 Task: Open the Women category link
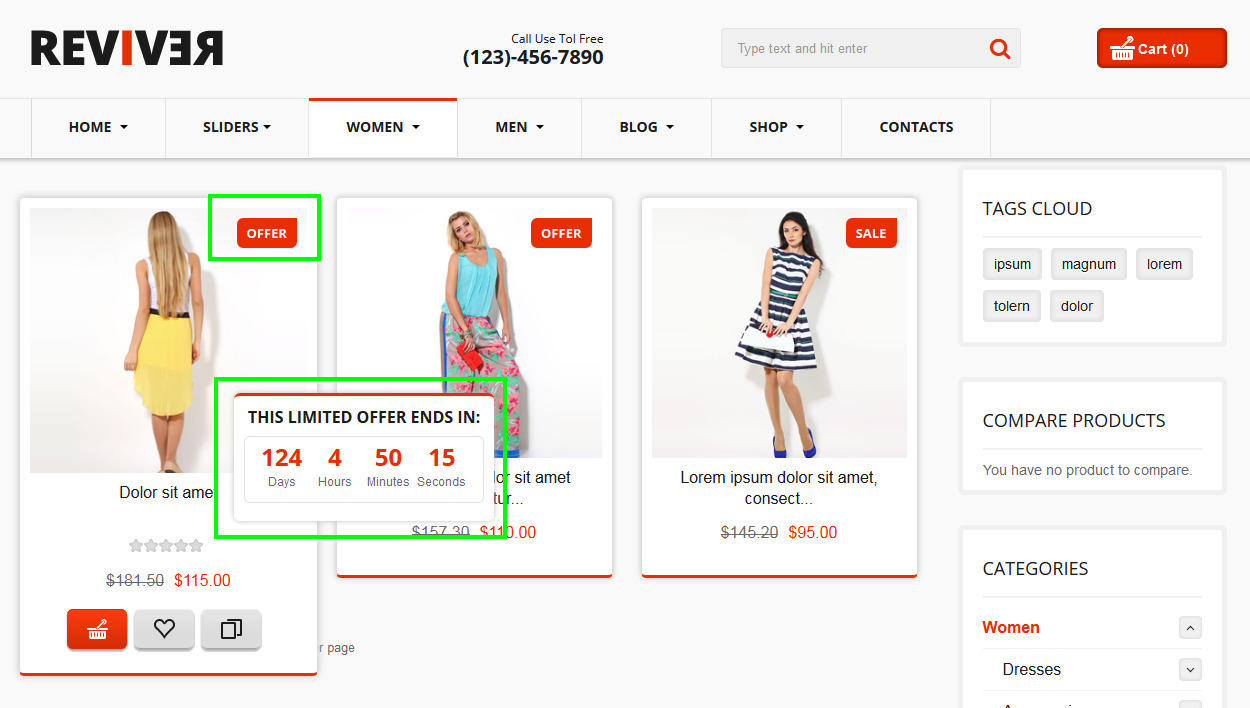coord(1011,627)
